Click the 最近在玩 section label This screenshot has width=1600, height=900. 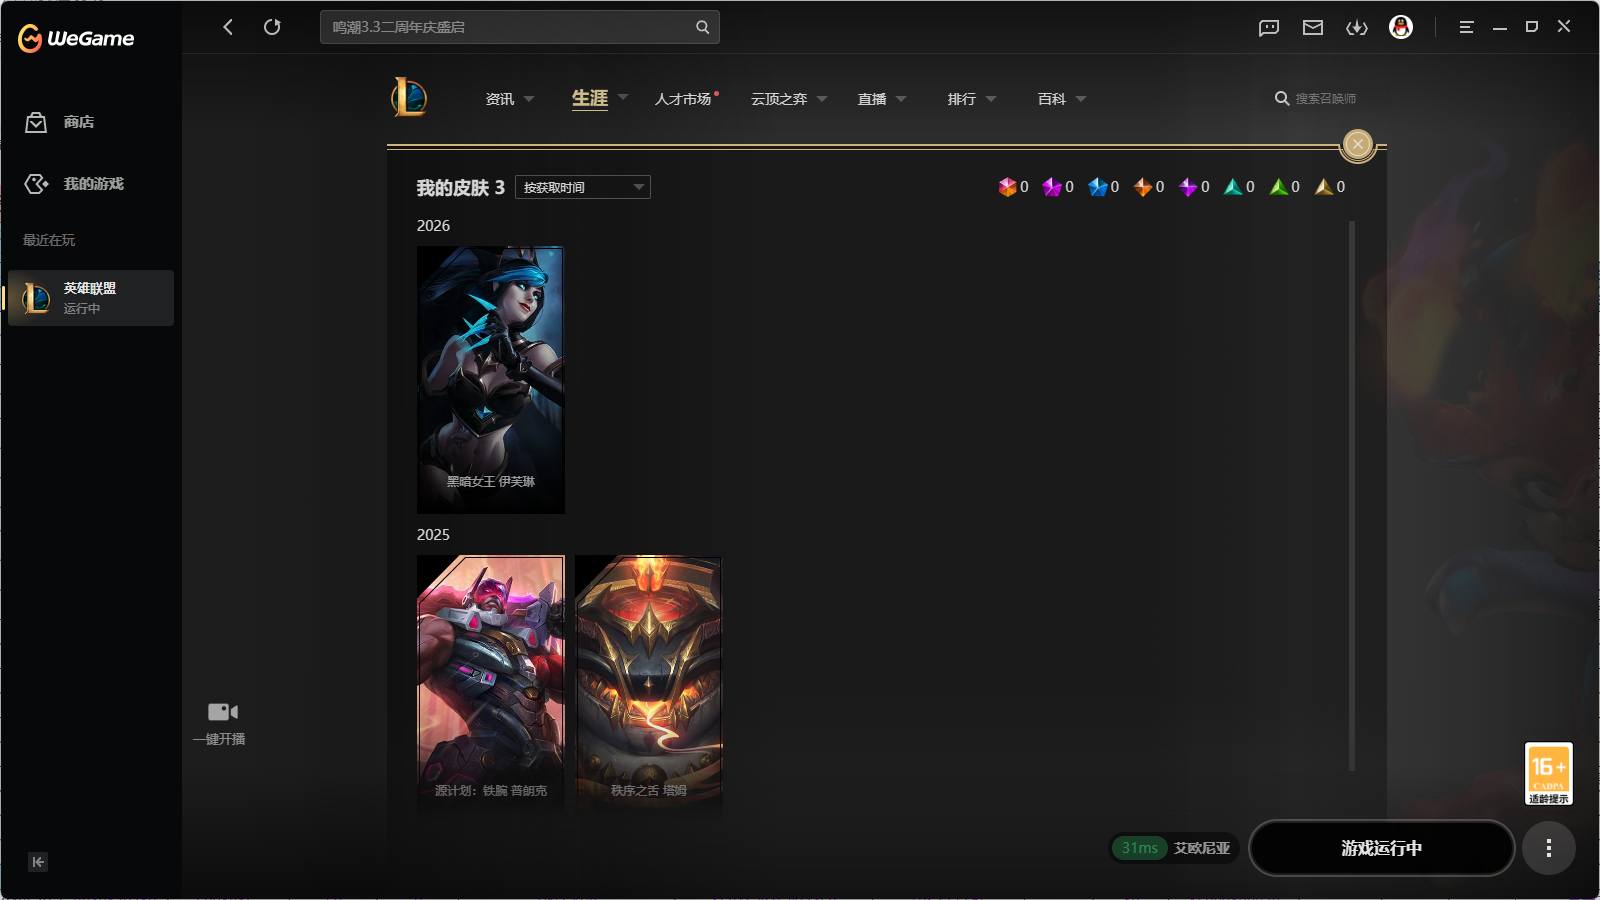pos(49,240)
